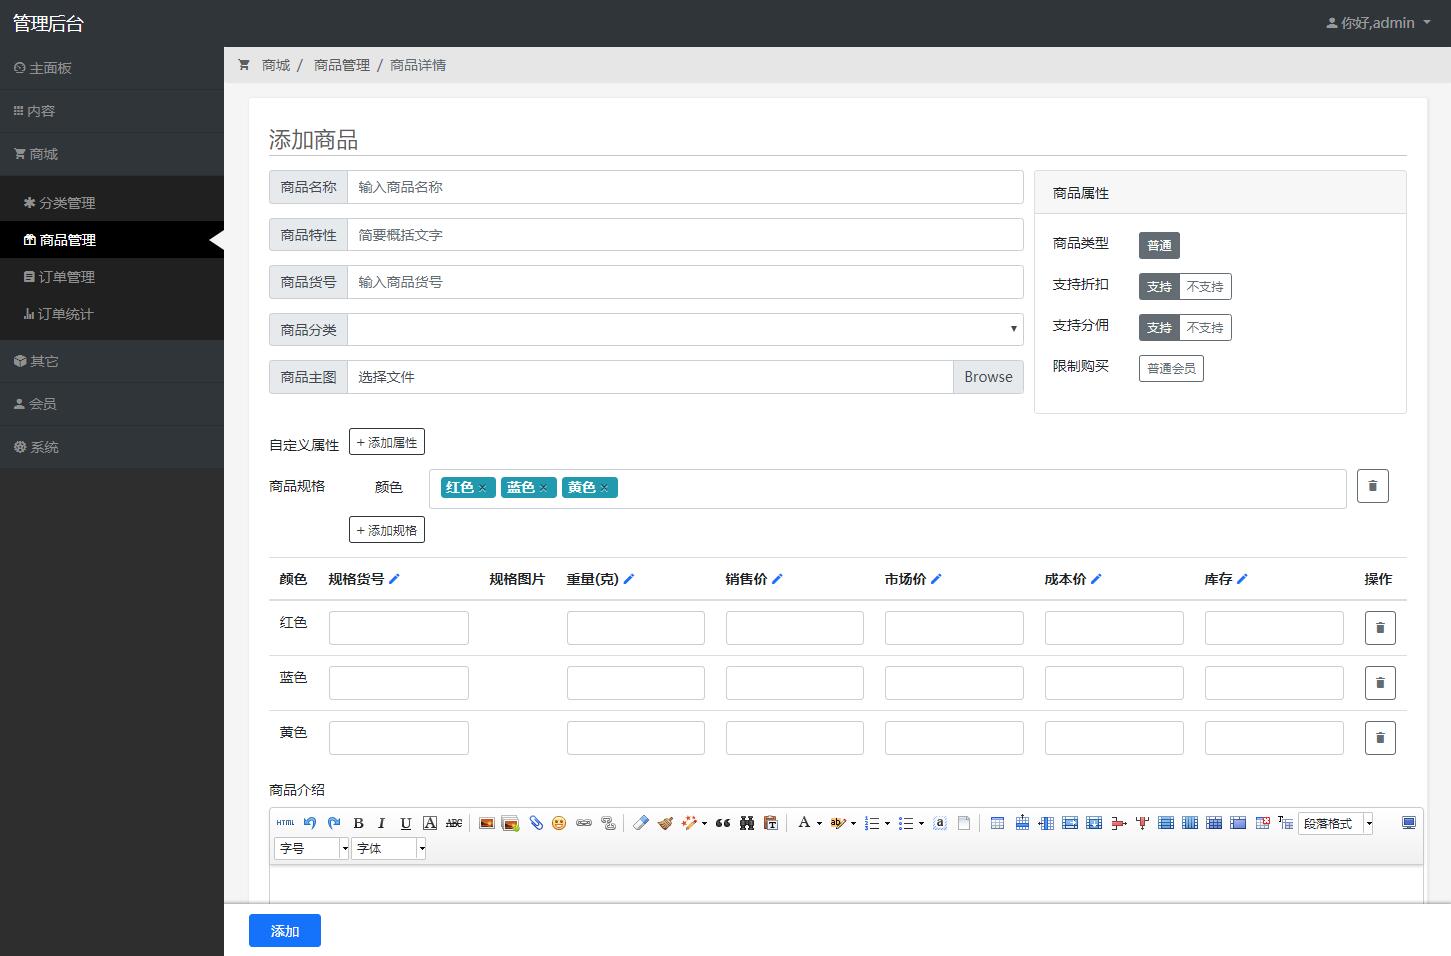The width and height of the screenshot is (1451, 956).
Task: Remove the 黄色 tag
Action: (604, 488)
